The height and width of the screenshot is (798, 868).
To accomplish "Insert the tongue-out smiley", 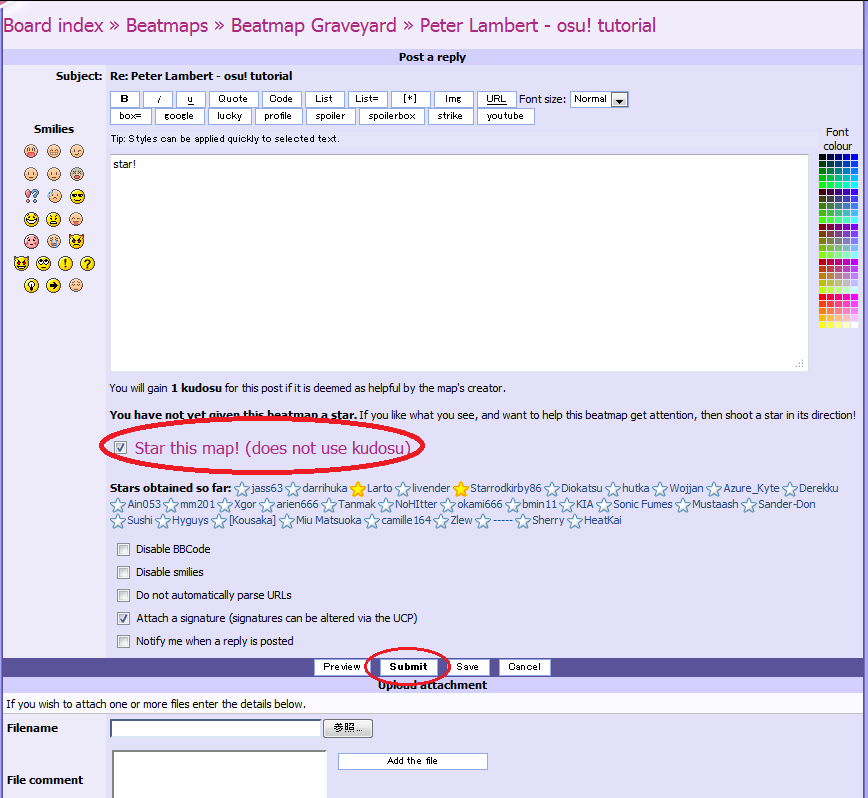I will pos(76,219).
